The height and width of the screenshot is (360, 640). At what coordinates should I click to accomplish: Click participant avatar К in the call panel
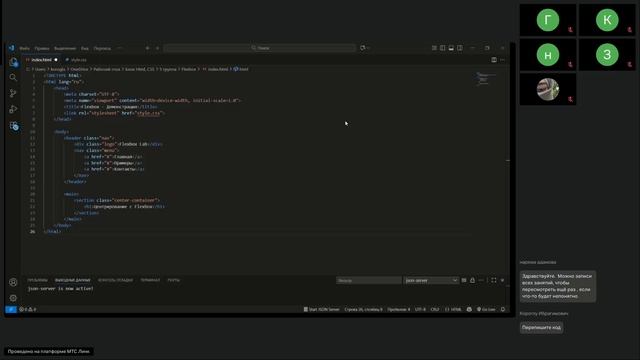607,20
